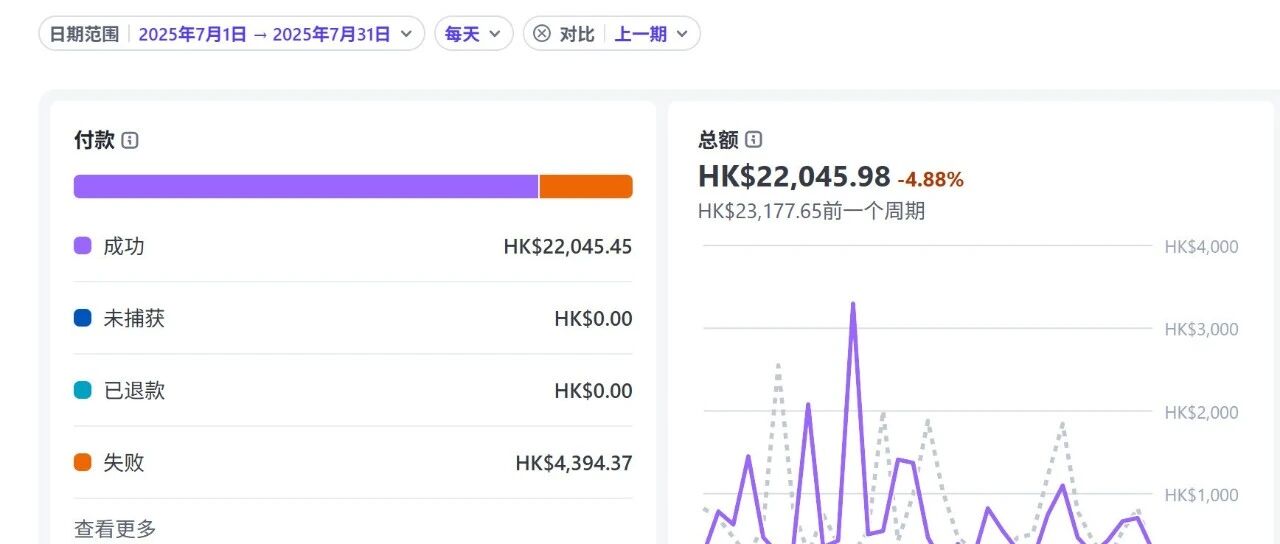This screenshot has height=544, width=1280.
Task: Click the purple 成功 legend swatch
Action: 83,246
